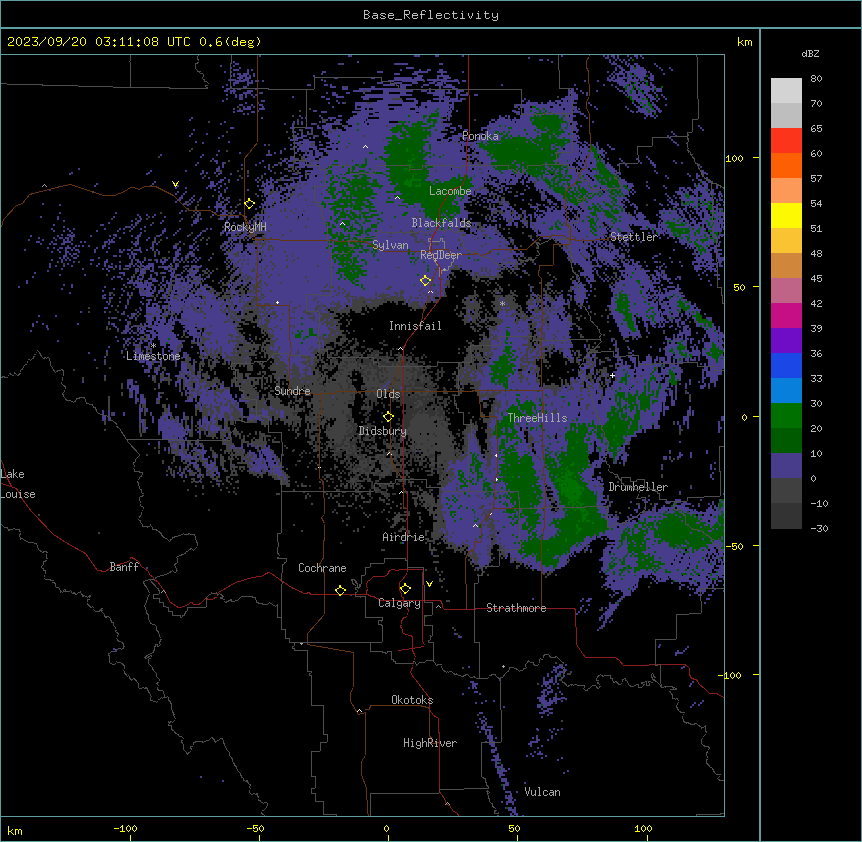Viewport: 862px width, 842px height.
Task: Click the Okotoks label
Action: 412,700
